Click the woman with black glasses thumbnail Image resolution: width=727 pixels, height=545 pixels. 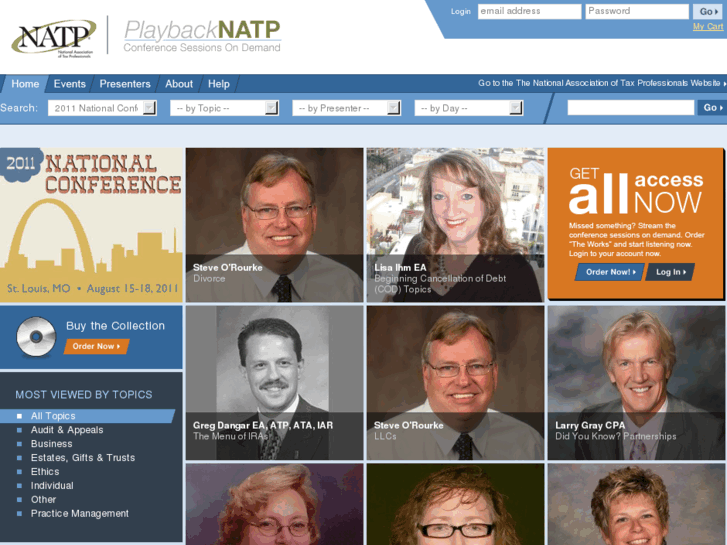(455, 504)
